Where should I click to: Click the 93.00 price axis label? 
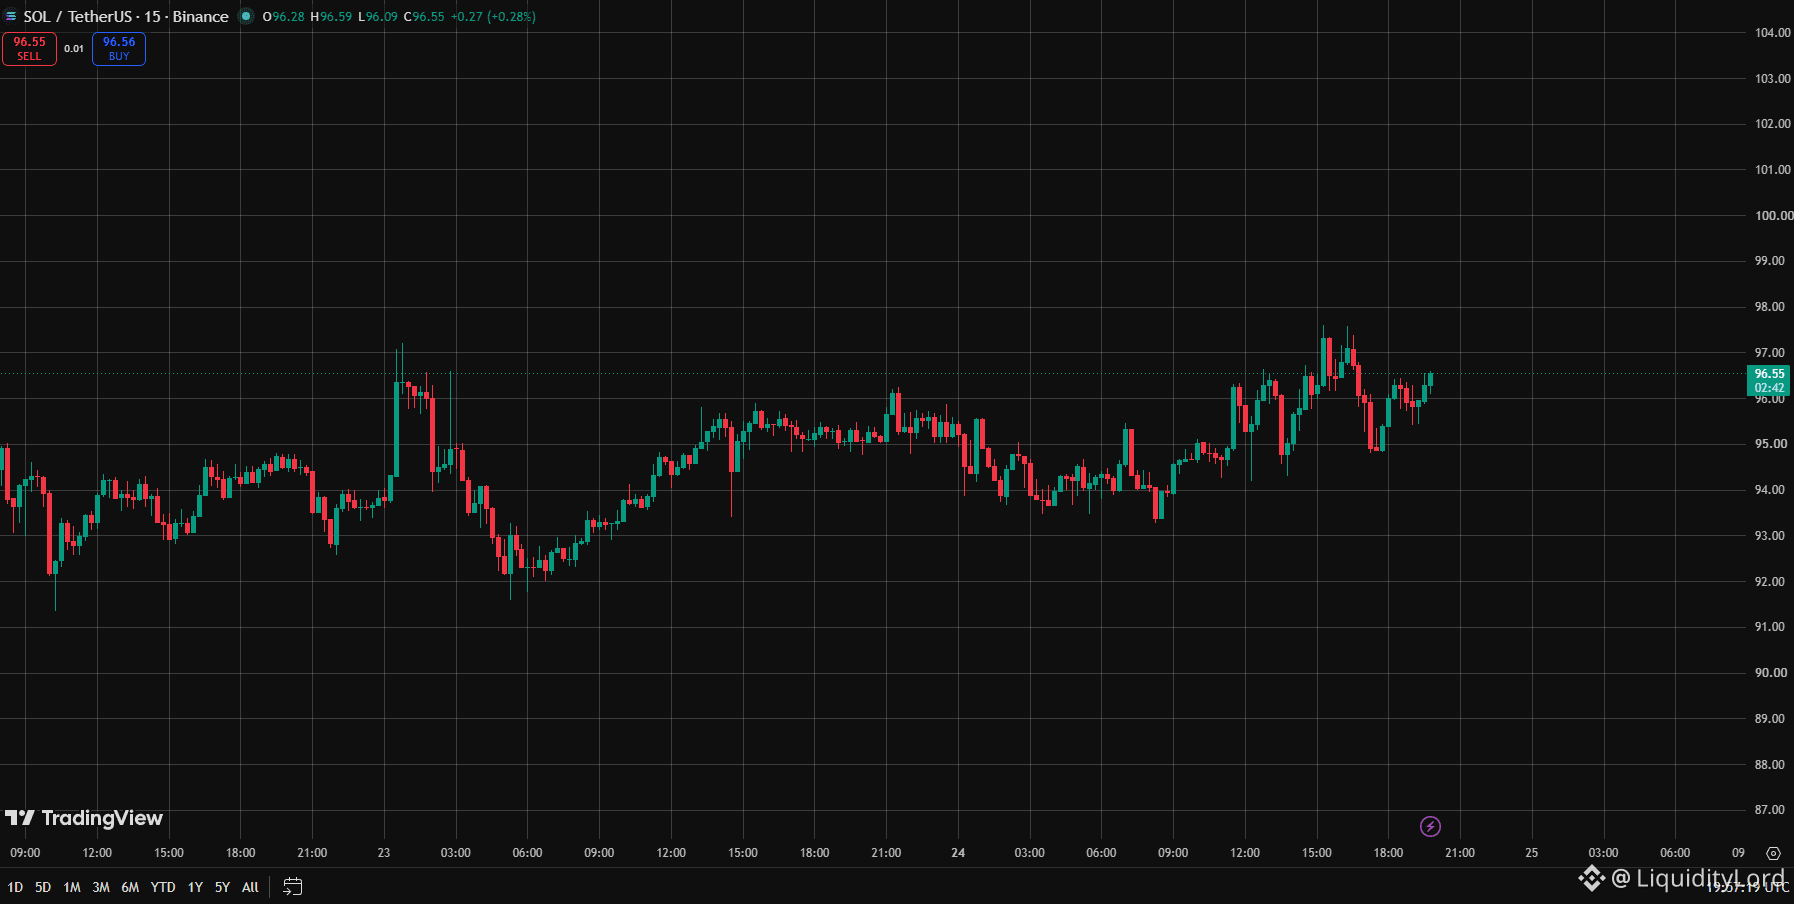(x=1769, y=536)
